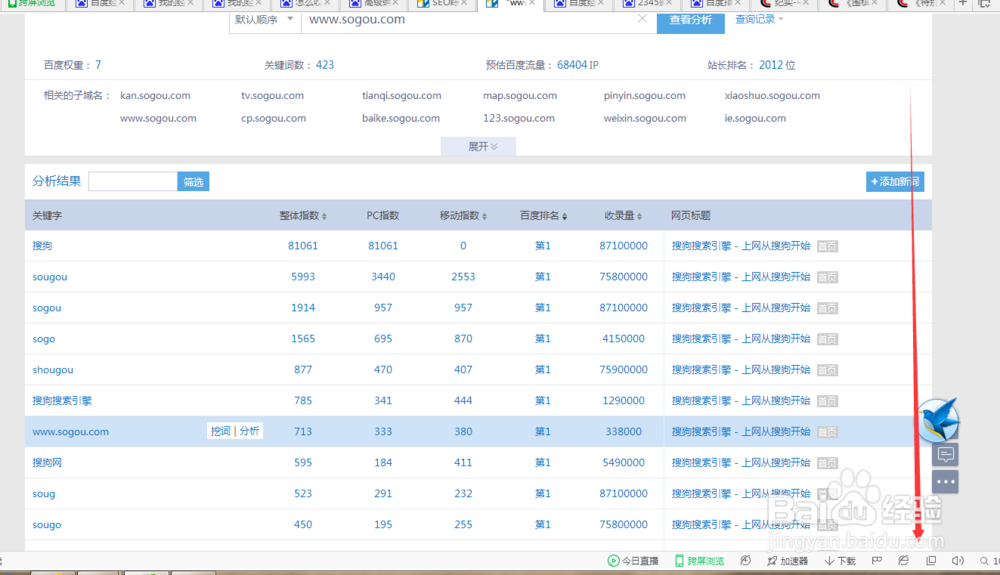
Task: Open subdomain 123.sogou.com
Action: pyautogui.click(x=518, y=119)
